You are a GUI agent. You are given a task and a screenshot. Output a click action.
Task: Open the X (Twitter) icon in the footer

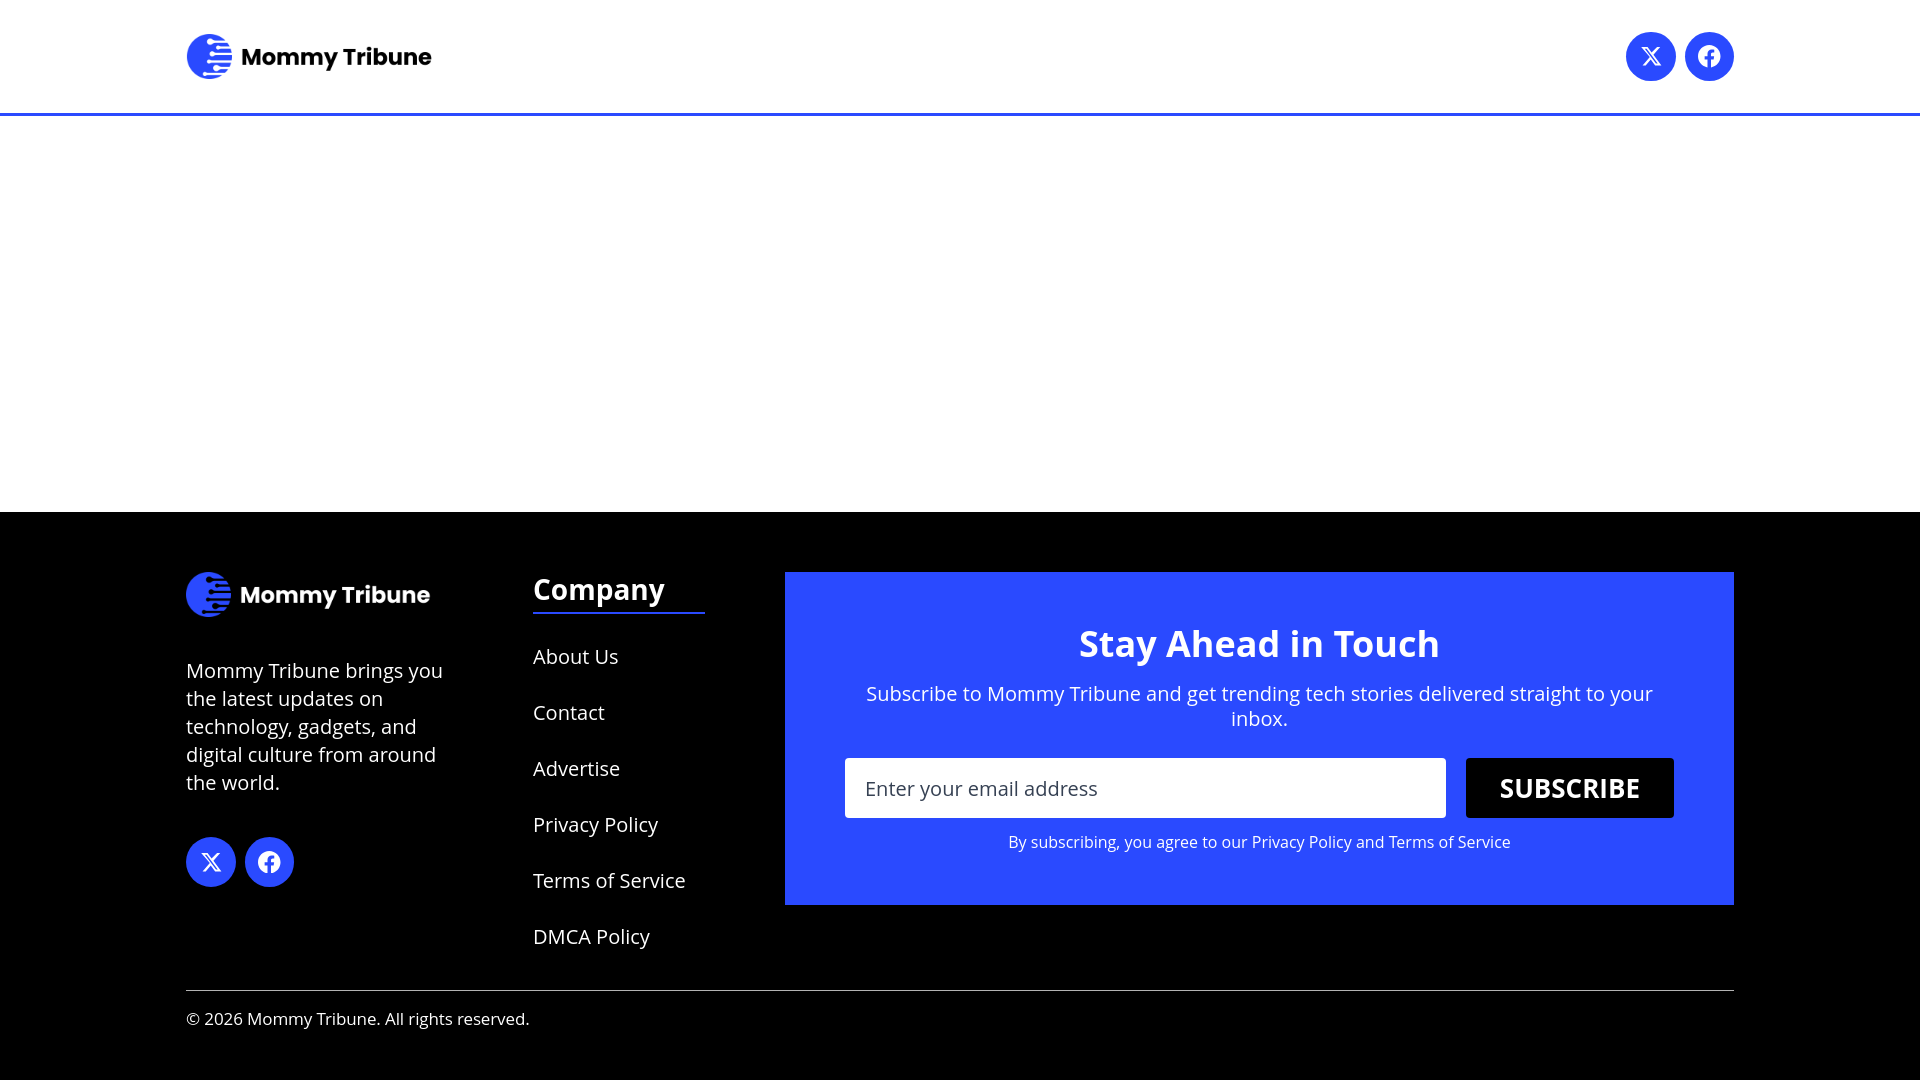(211, 862)
